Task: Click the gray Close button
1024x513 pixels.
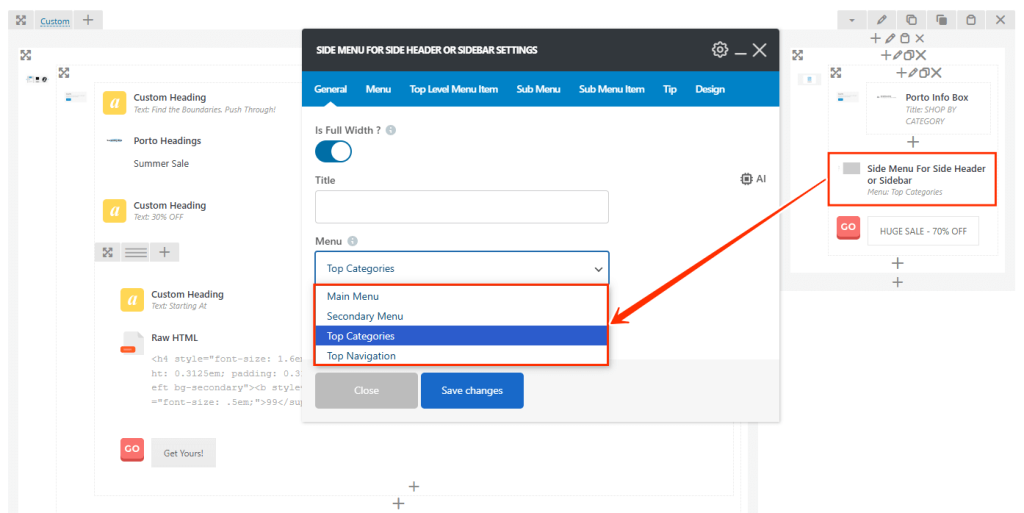Action: coord(366,390)
